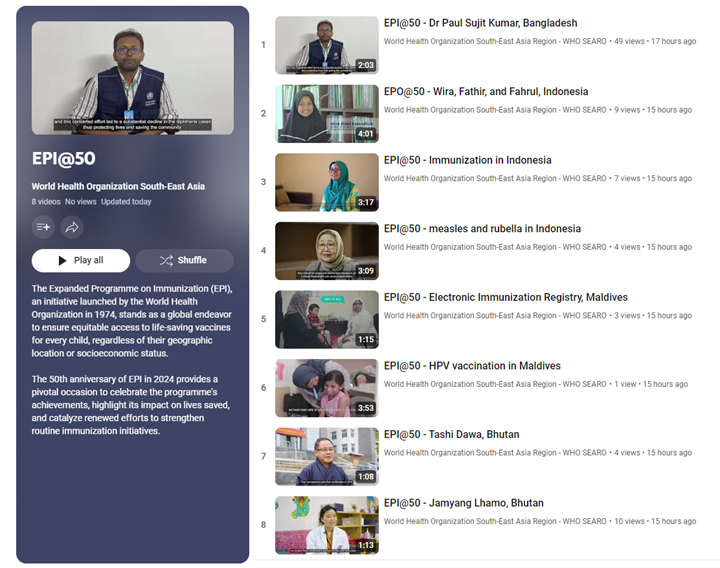
Task: Open Dr Paul Sujit Kumar video thumbnail
Action: 326,45
